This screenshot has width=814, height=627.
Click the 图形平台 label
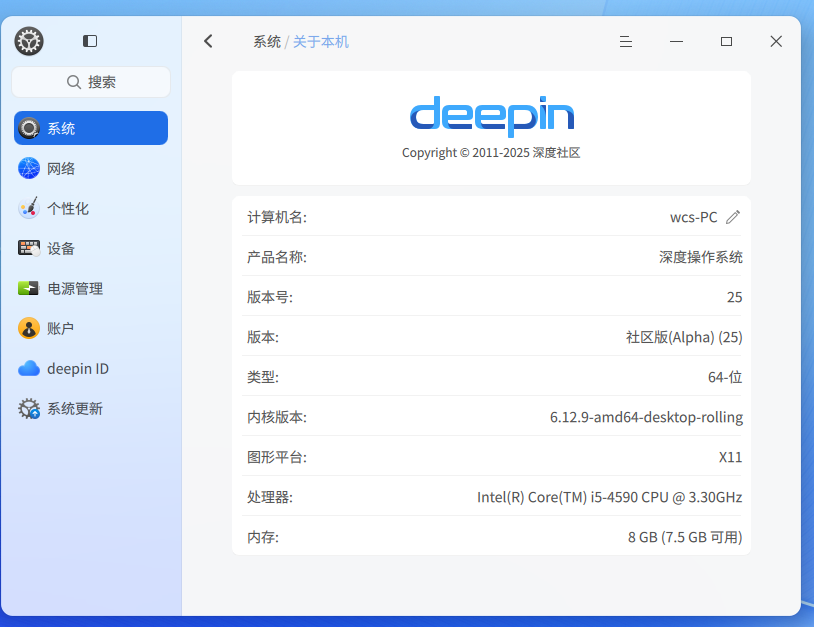[277, 457]
